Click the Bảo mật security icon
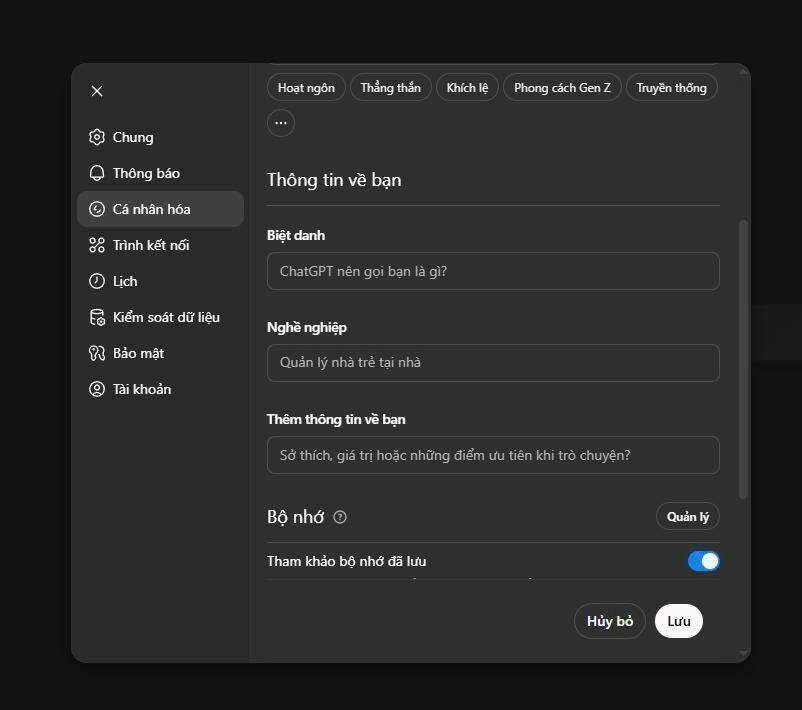802x710 pixels. point(97,353)
